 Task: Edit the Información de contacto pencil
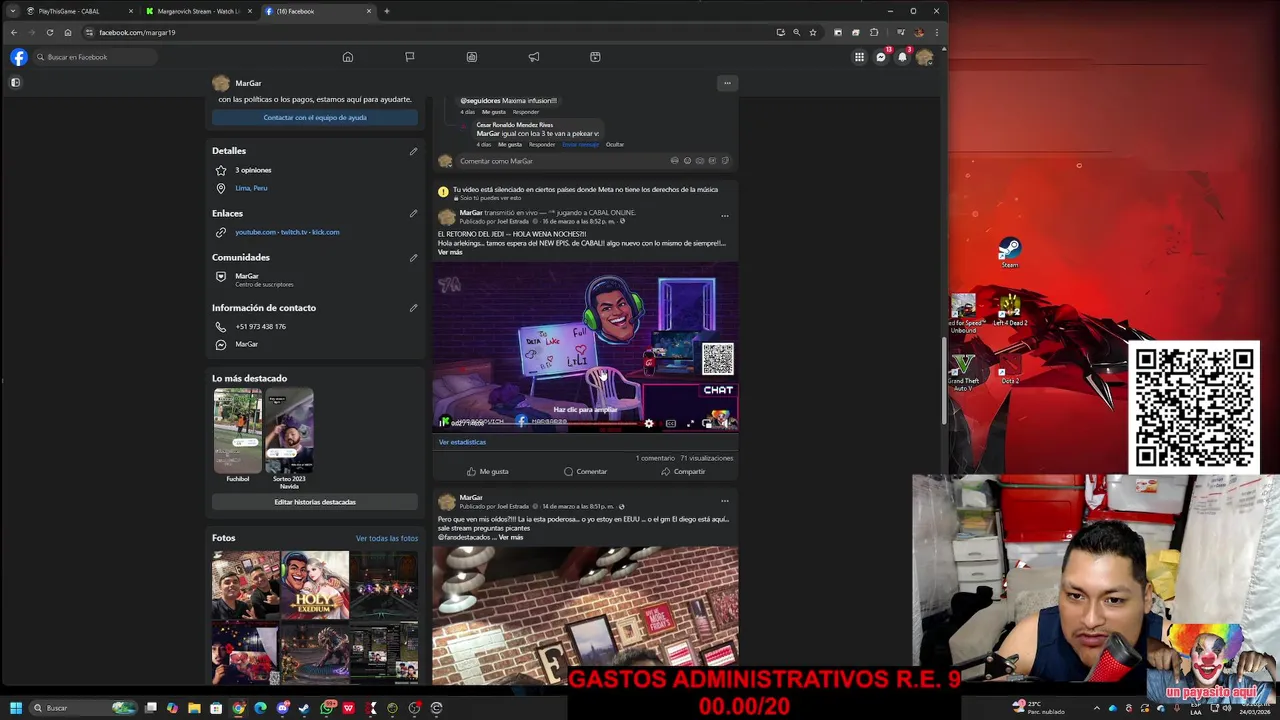[x=413, y=308]
